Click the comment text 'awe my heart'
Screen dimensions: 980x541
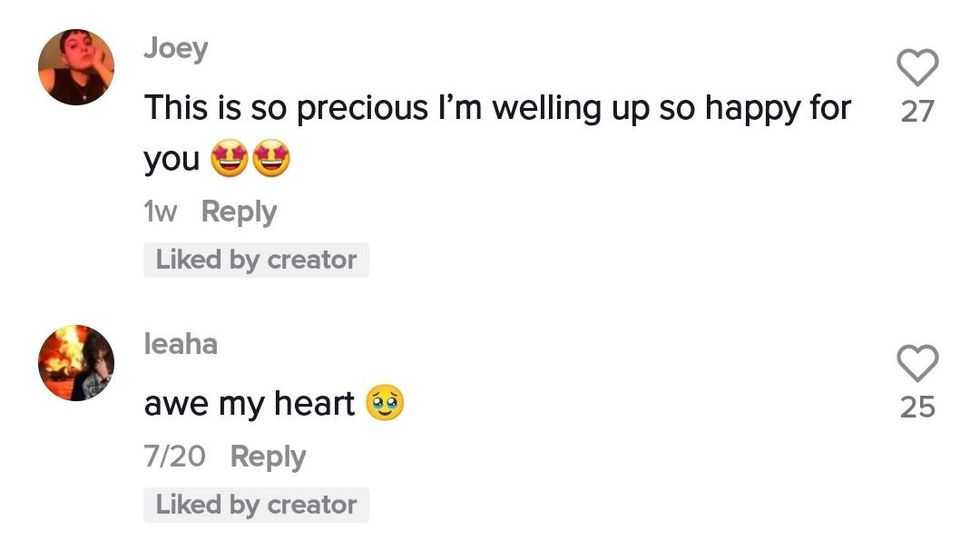point(250,404)
